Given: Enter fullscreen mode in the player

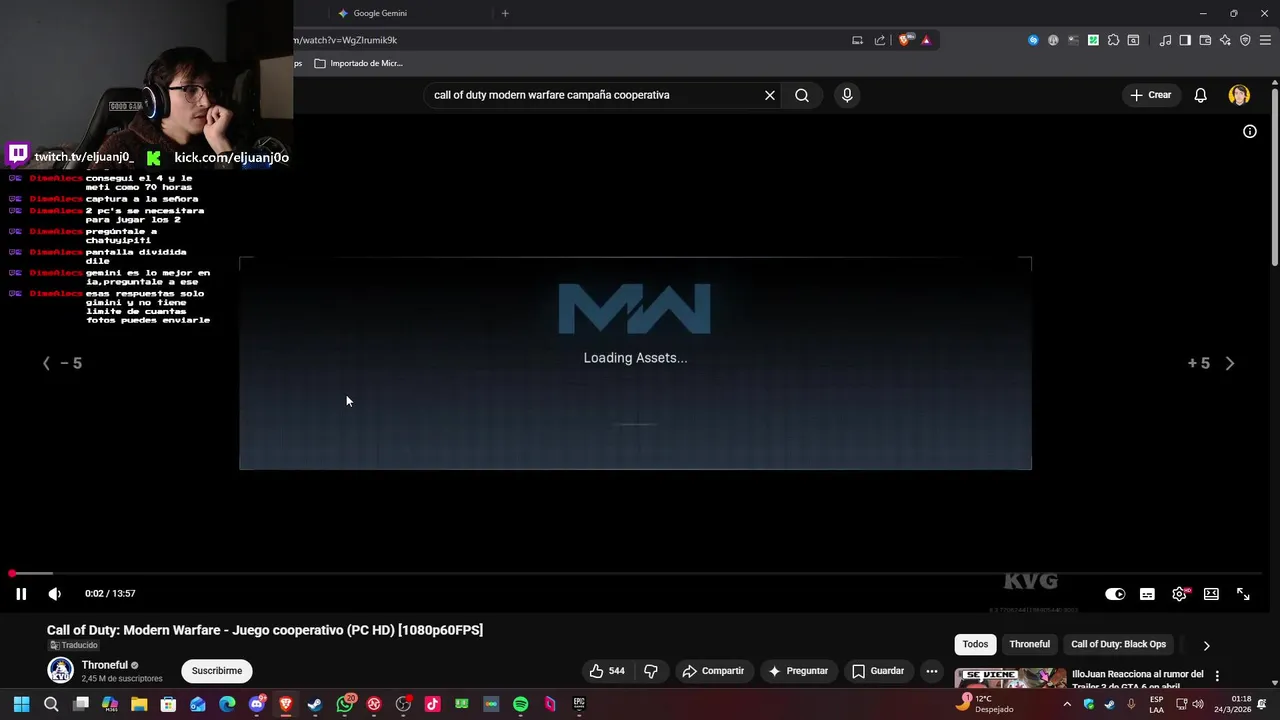Looking at the screenshot, I should [1243, 594].
